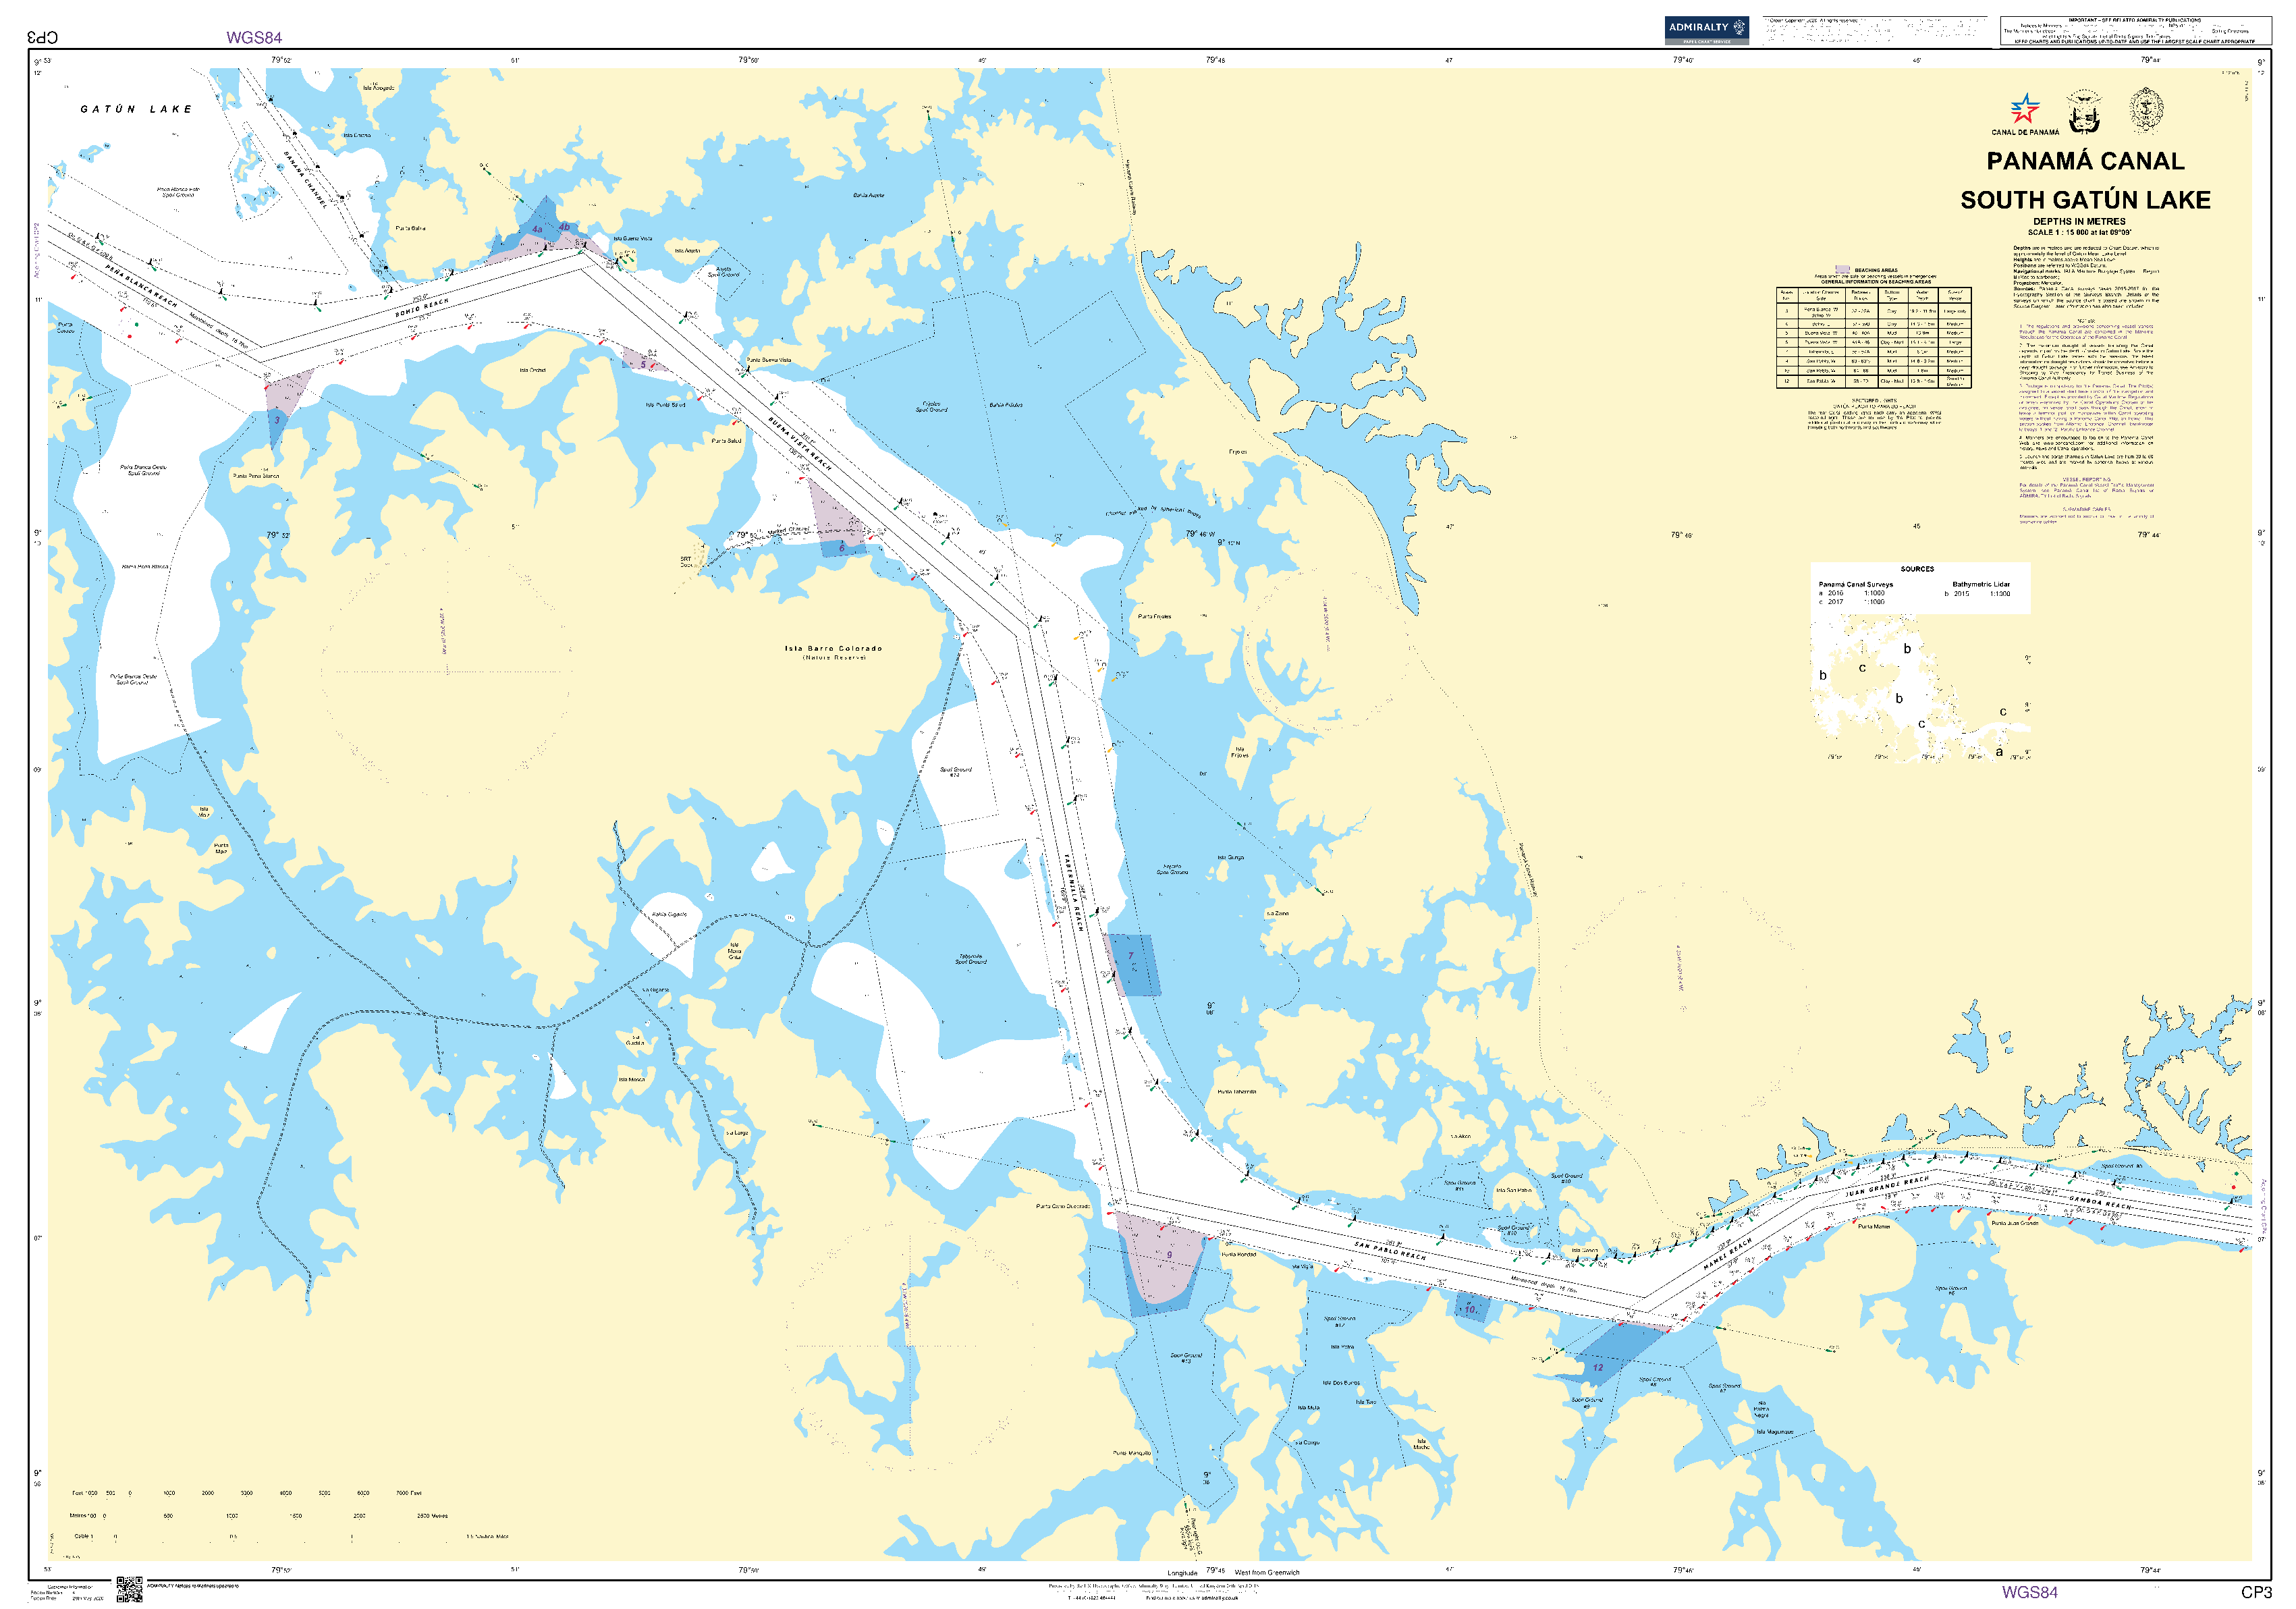The image size is (2296, 1609).
Task: Click beaching area 4b
Action: (x=564, y=226)
